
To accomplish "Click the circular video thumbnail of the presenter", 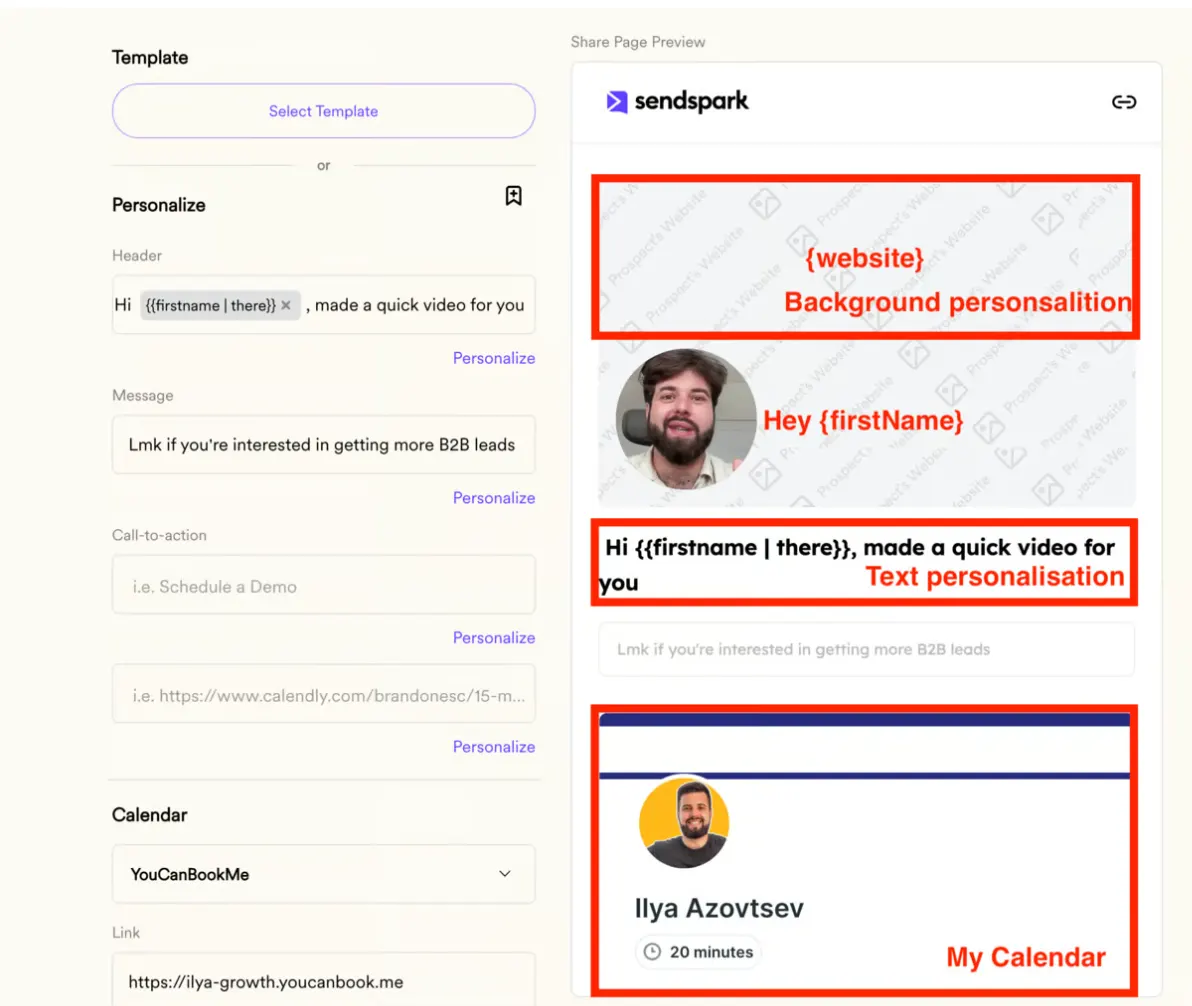I will coord(686,419).
